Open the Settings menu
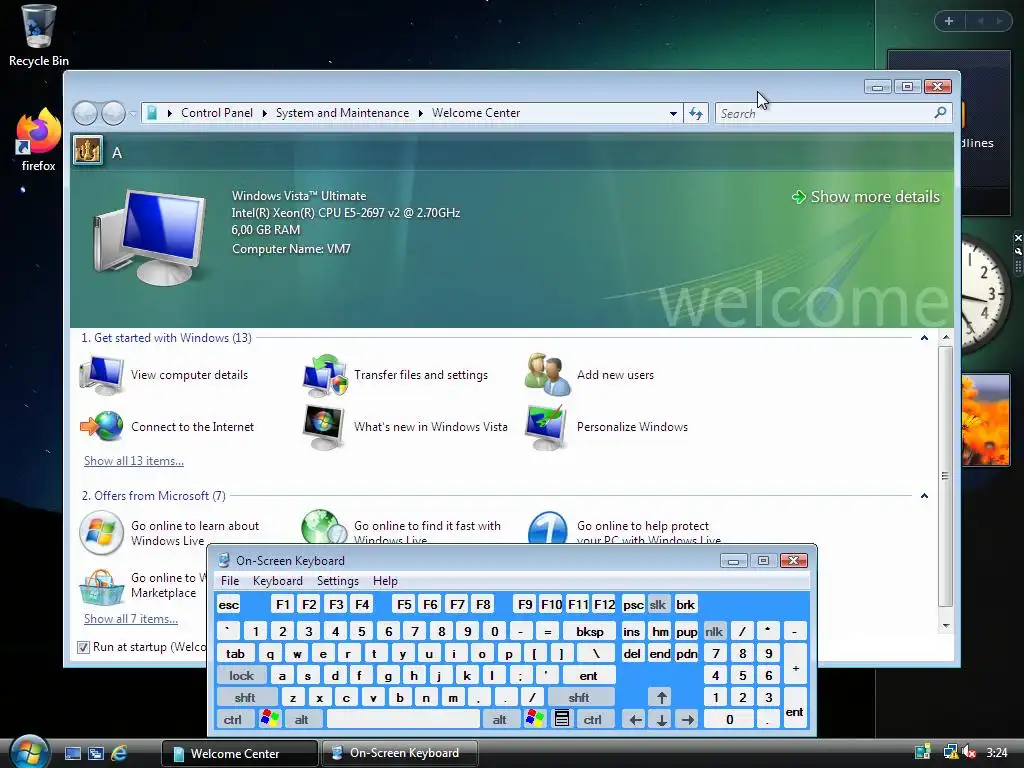The width and height of the screenshot is (1024, 768). tap(338, 581)
